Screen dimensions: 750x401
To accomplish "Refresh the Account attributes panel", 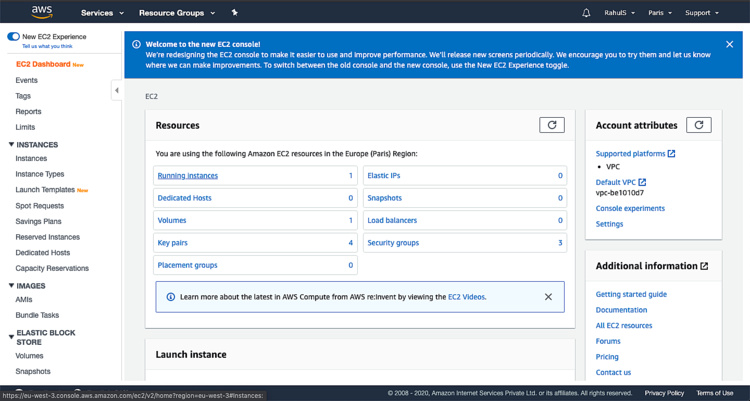I will click(x=699, y=125).
